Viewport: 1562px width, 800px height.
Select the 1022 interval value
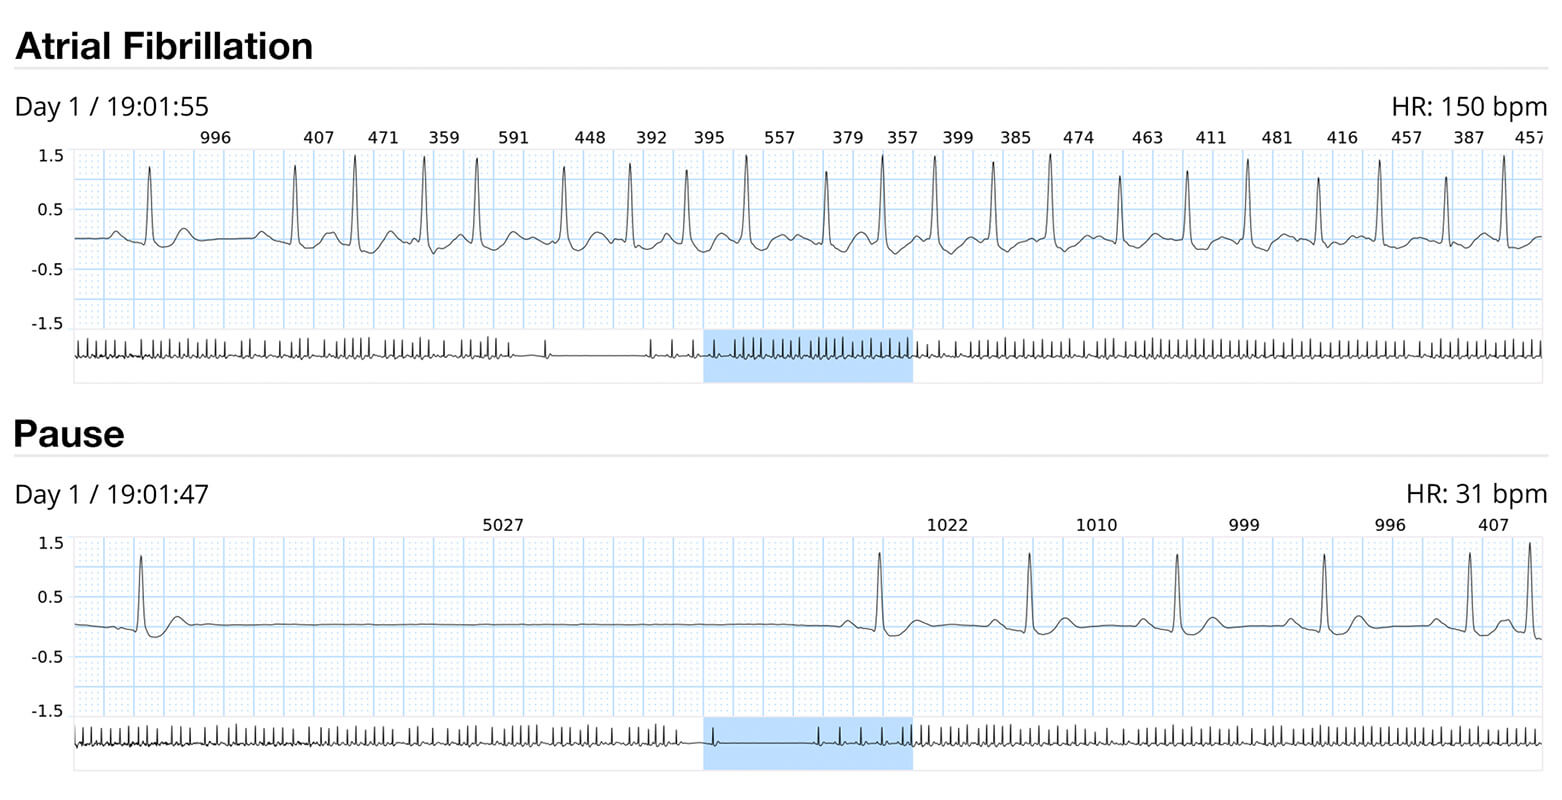(947, 525)
